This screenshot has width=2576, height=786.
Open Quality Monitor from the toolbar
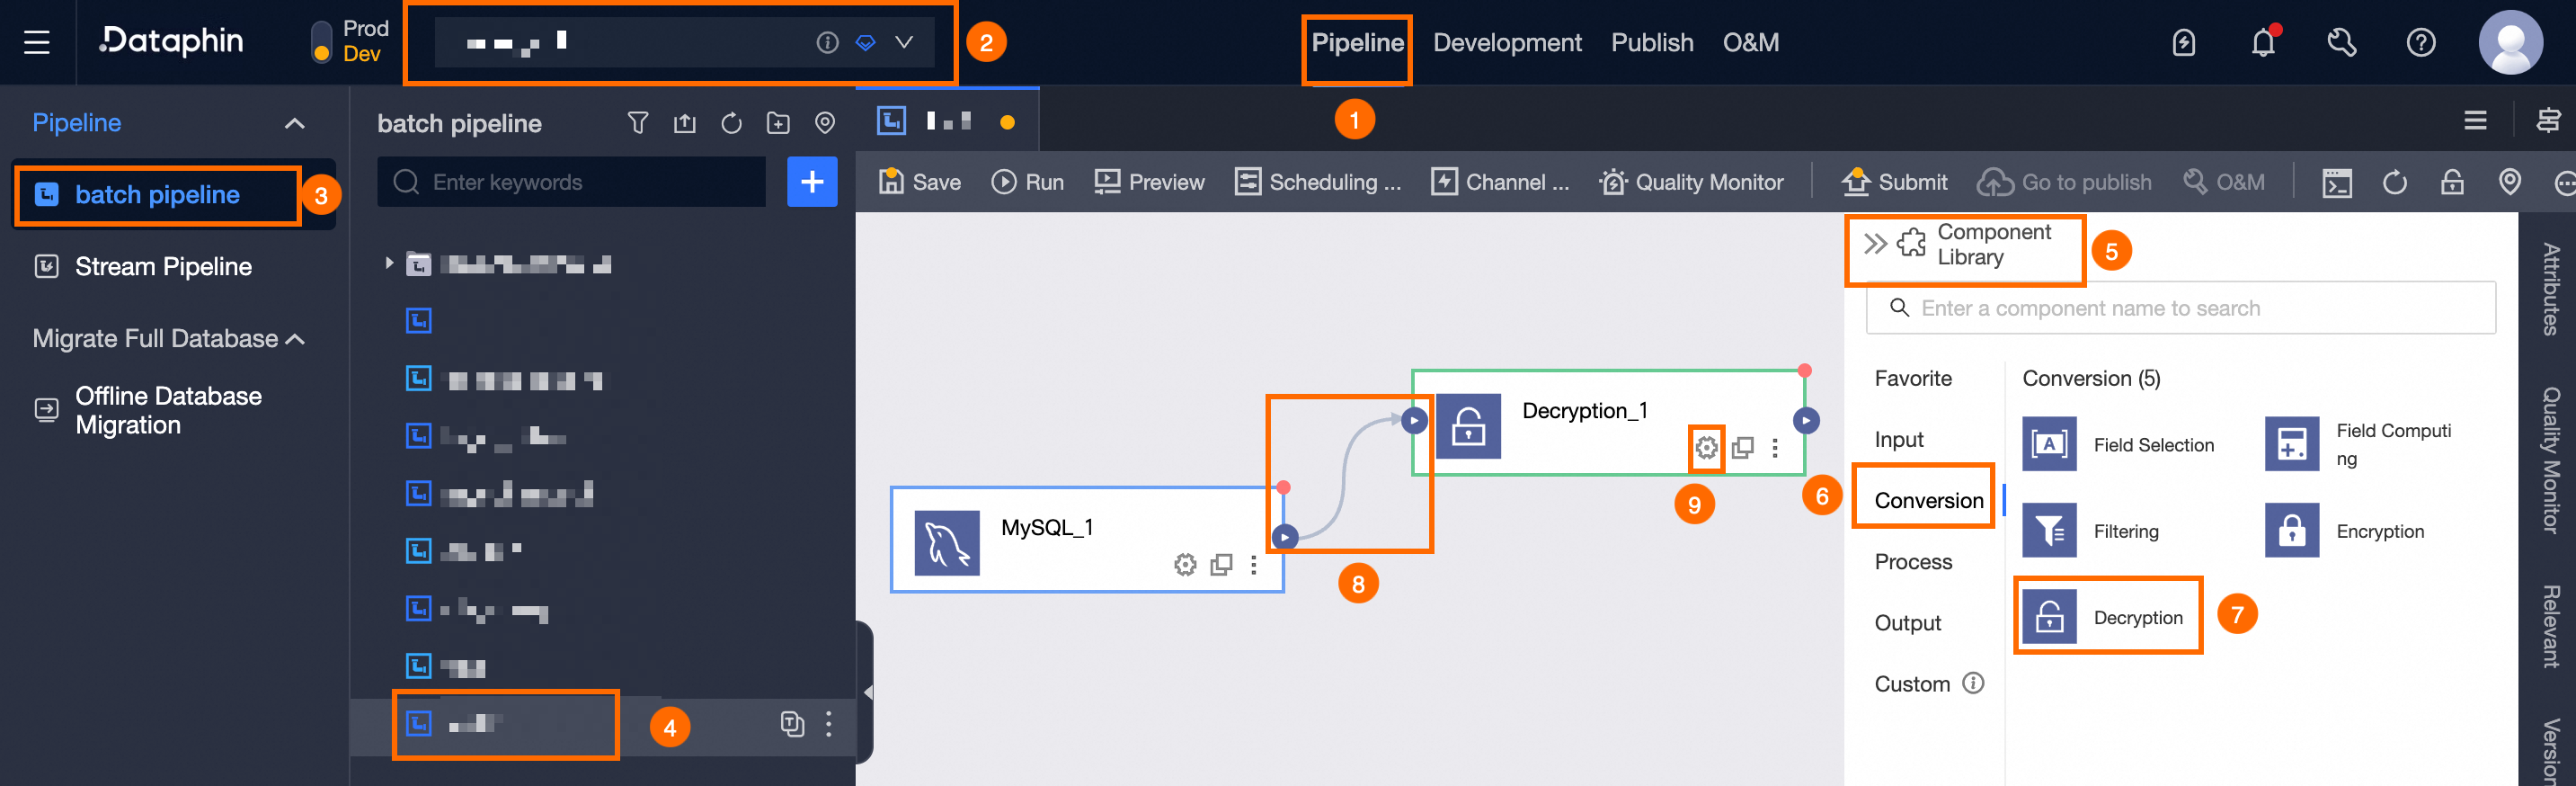pos(1691,182)
